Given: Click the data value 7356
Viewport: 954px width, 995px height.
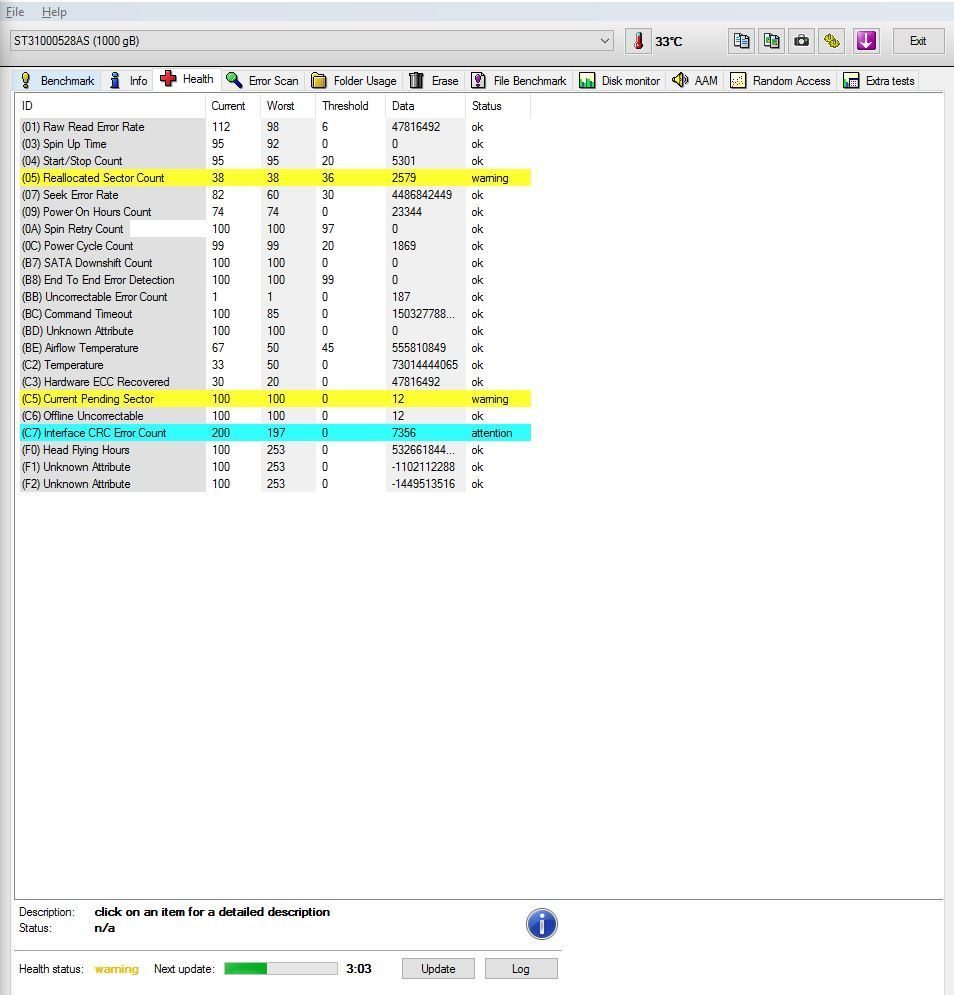Looking at the screenshot, I should pyautogui.click(x=404, y=433).
